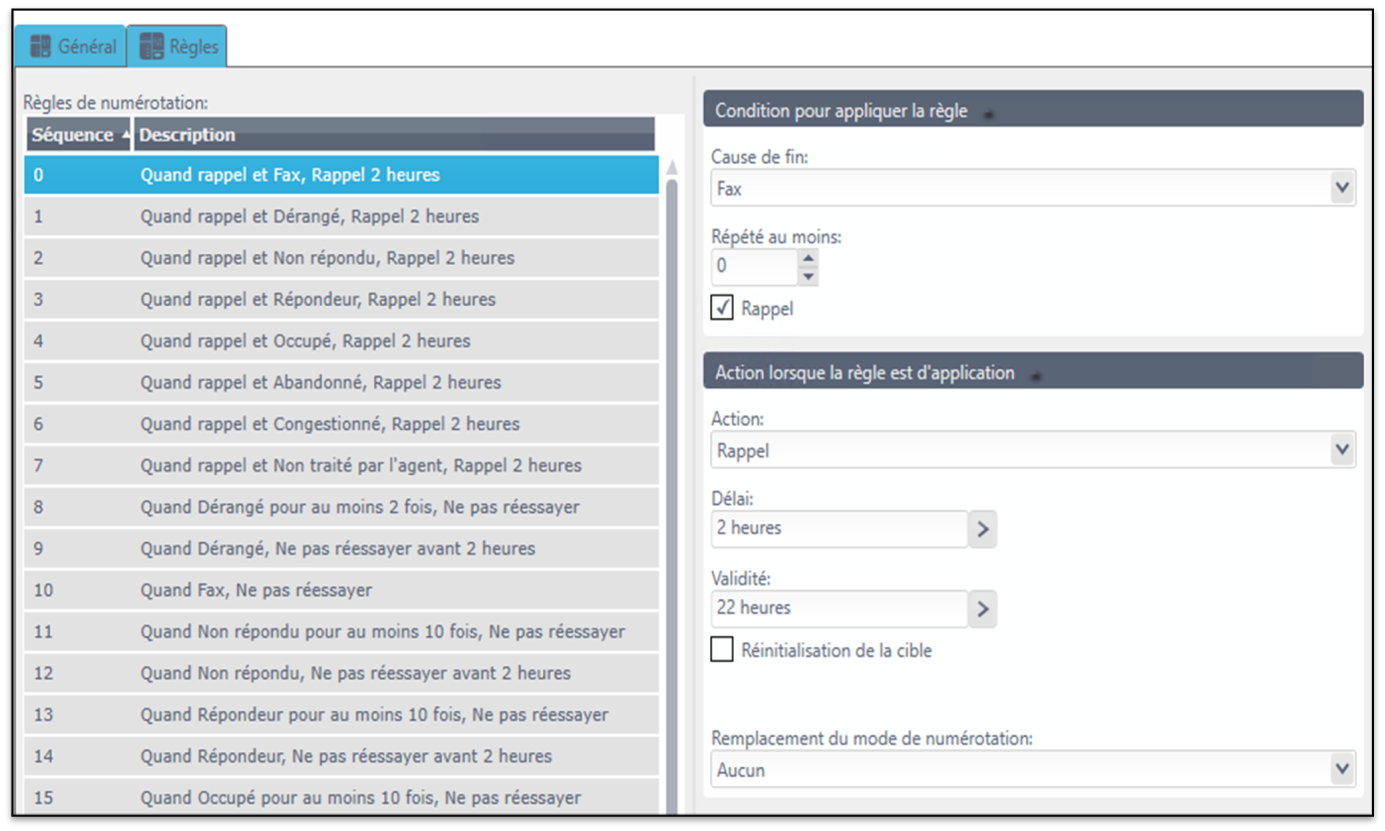Select rule Quand rappel et Abandonné
The height and width of the screenshot is (831, 1385).
[341, 382]
